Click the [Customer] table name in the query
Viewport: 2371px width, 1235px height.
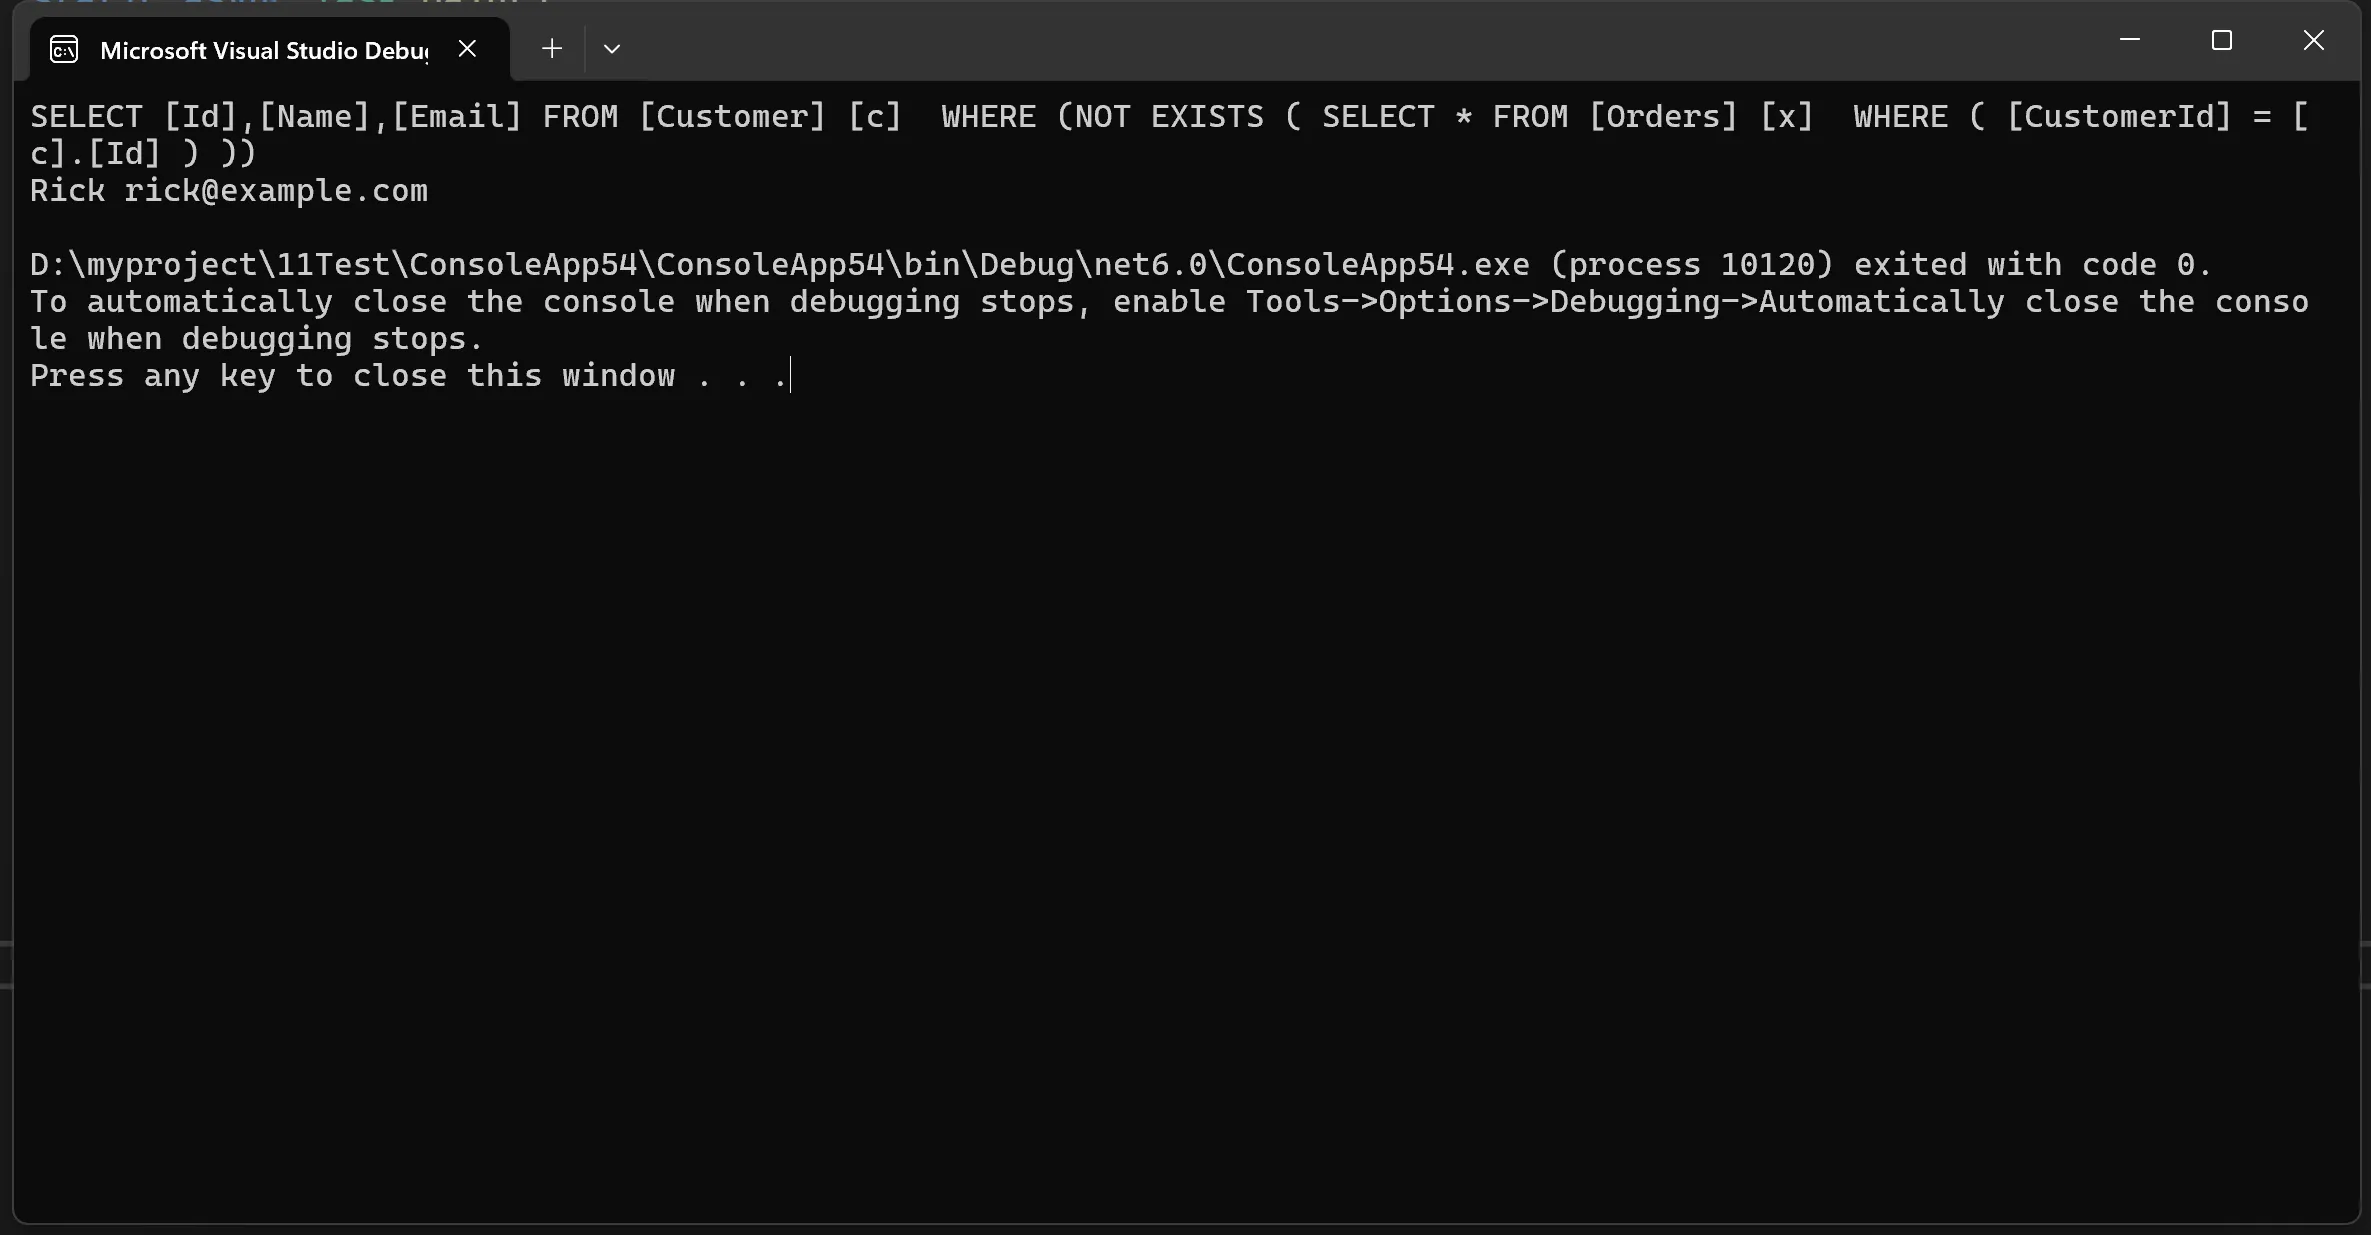tap(732, 117)
